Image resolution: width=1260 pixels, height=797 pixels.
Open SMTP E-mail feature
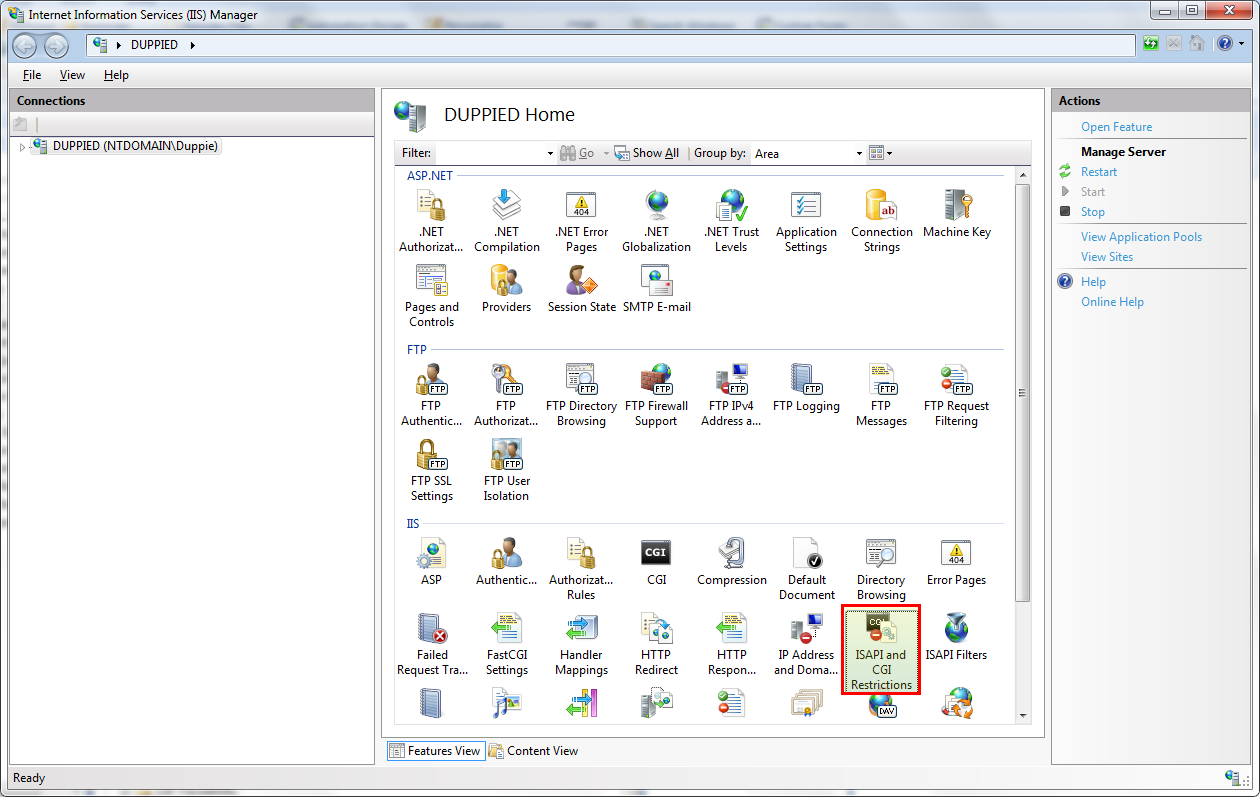point(656,290)
